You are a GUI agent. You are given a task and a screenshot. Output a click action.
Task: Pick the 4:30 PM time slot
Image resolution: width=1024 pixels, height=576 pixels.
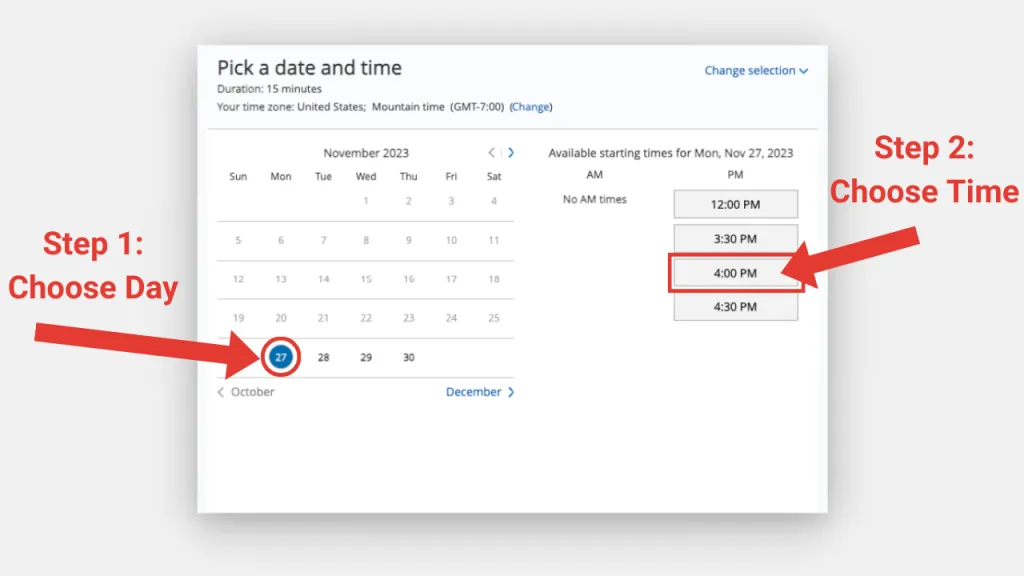point(735,307)
